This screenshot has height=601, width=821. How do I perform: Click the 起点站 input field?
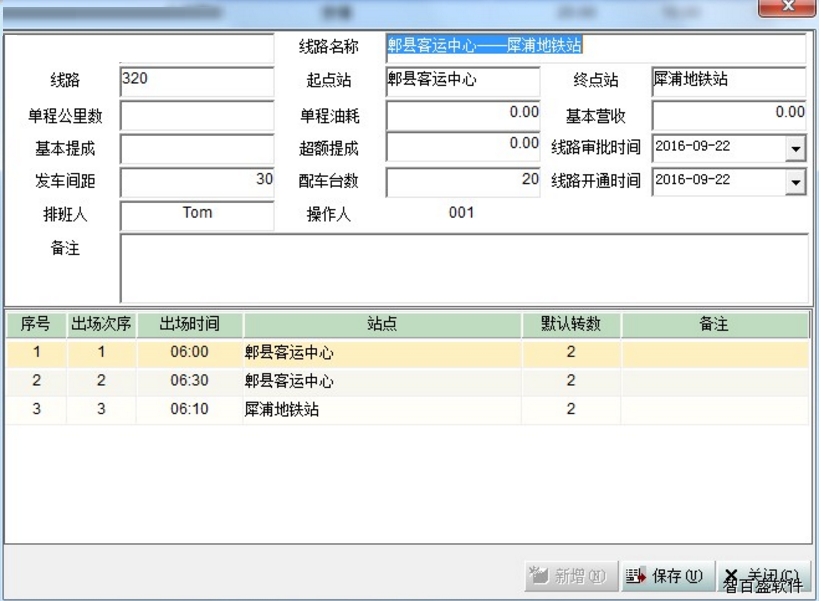[x=463, y=81]
